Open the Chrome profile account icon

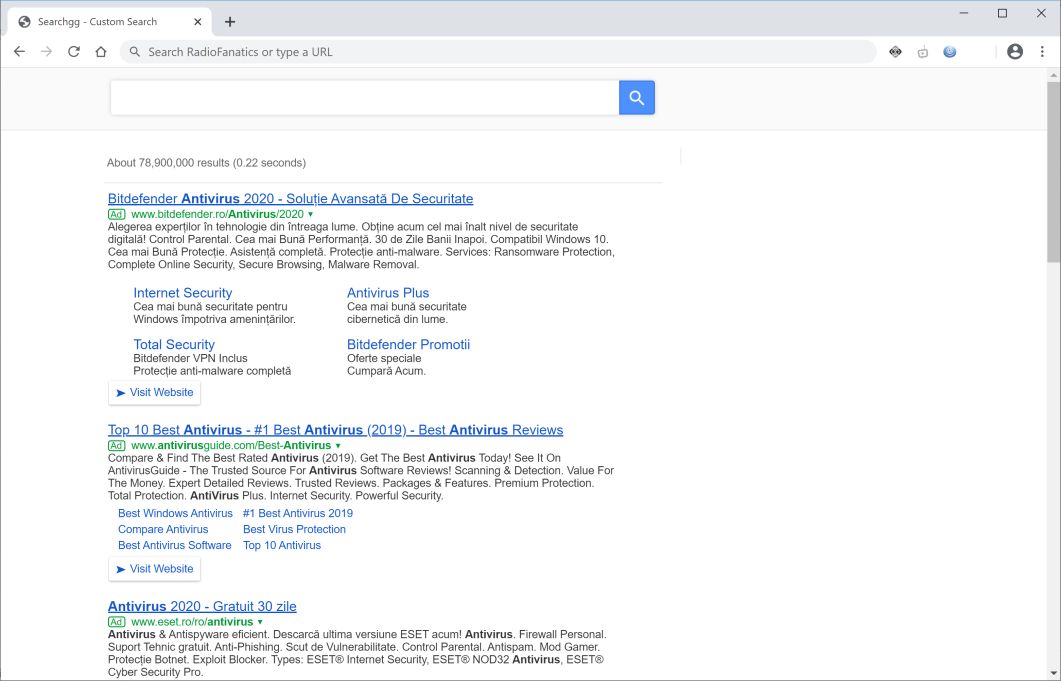point(1015,52)
